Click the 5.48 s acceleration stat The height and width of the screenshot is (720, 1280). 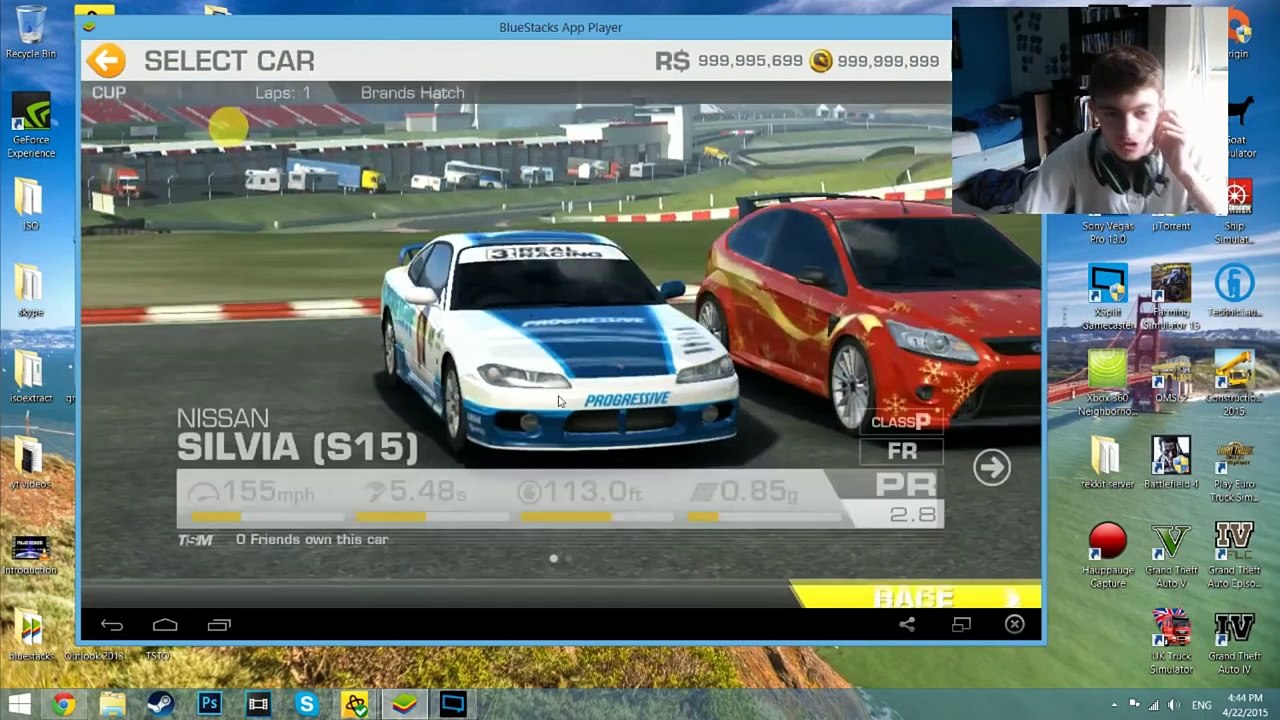(x=415, y=493)
